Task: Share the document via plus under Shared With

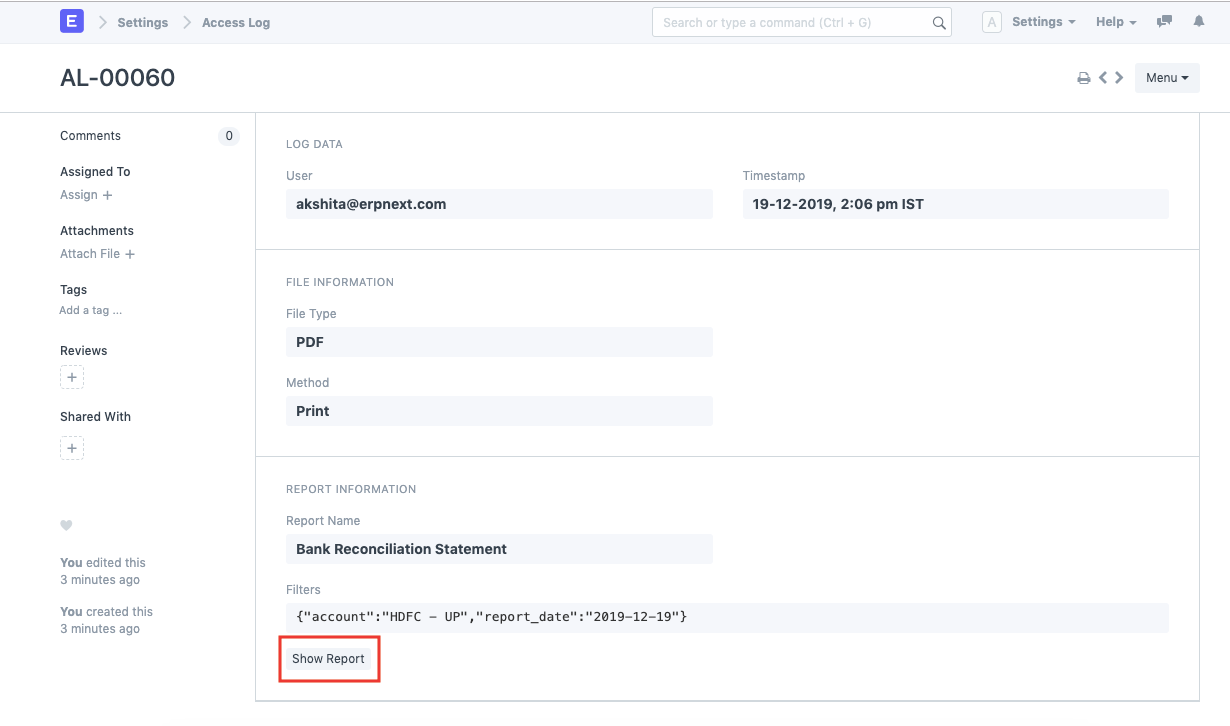Action: pos(71,447)
